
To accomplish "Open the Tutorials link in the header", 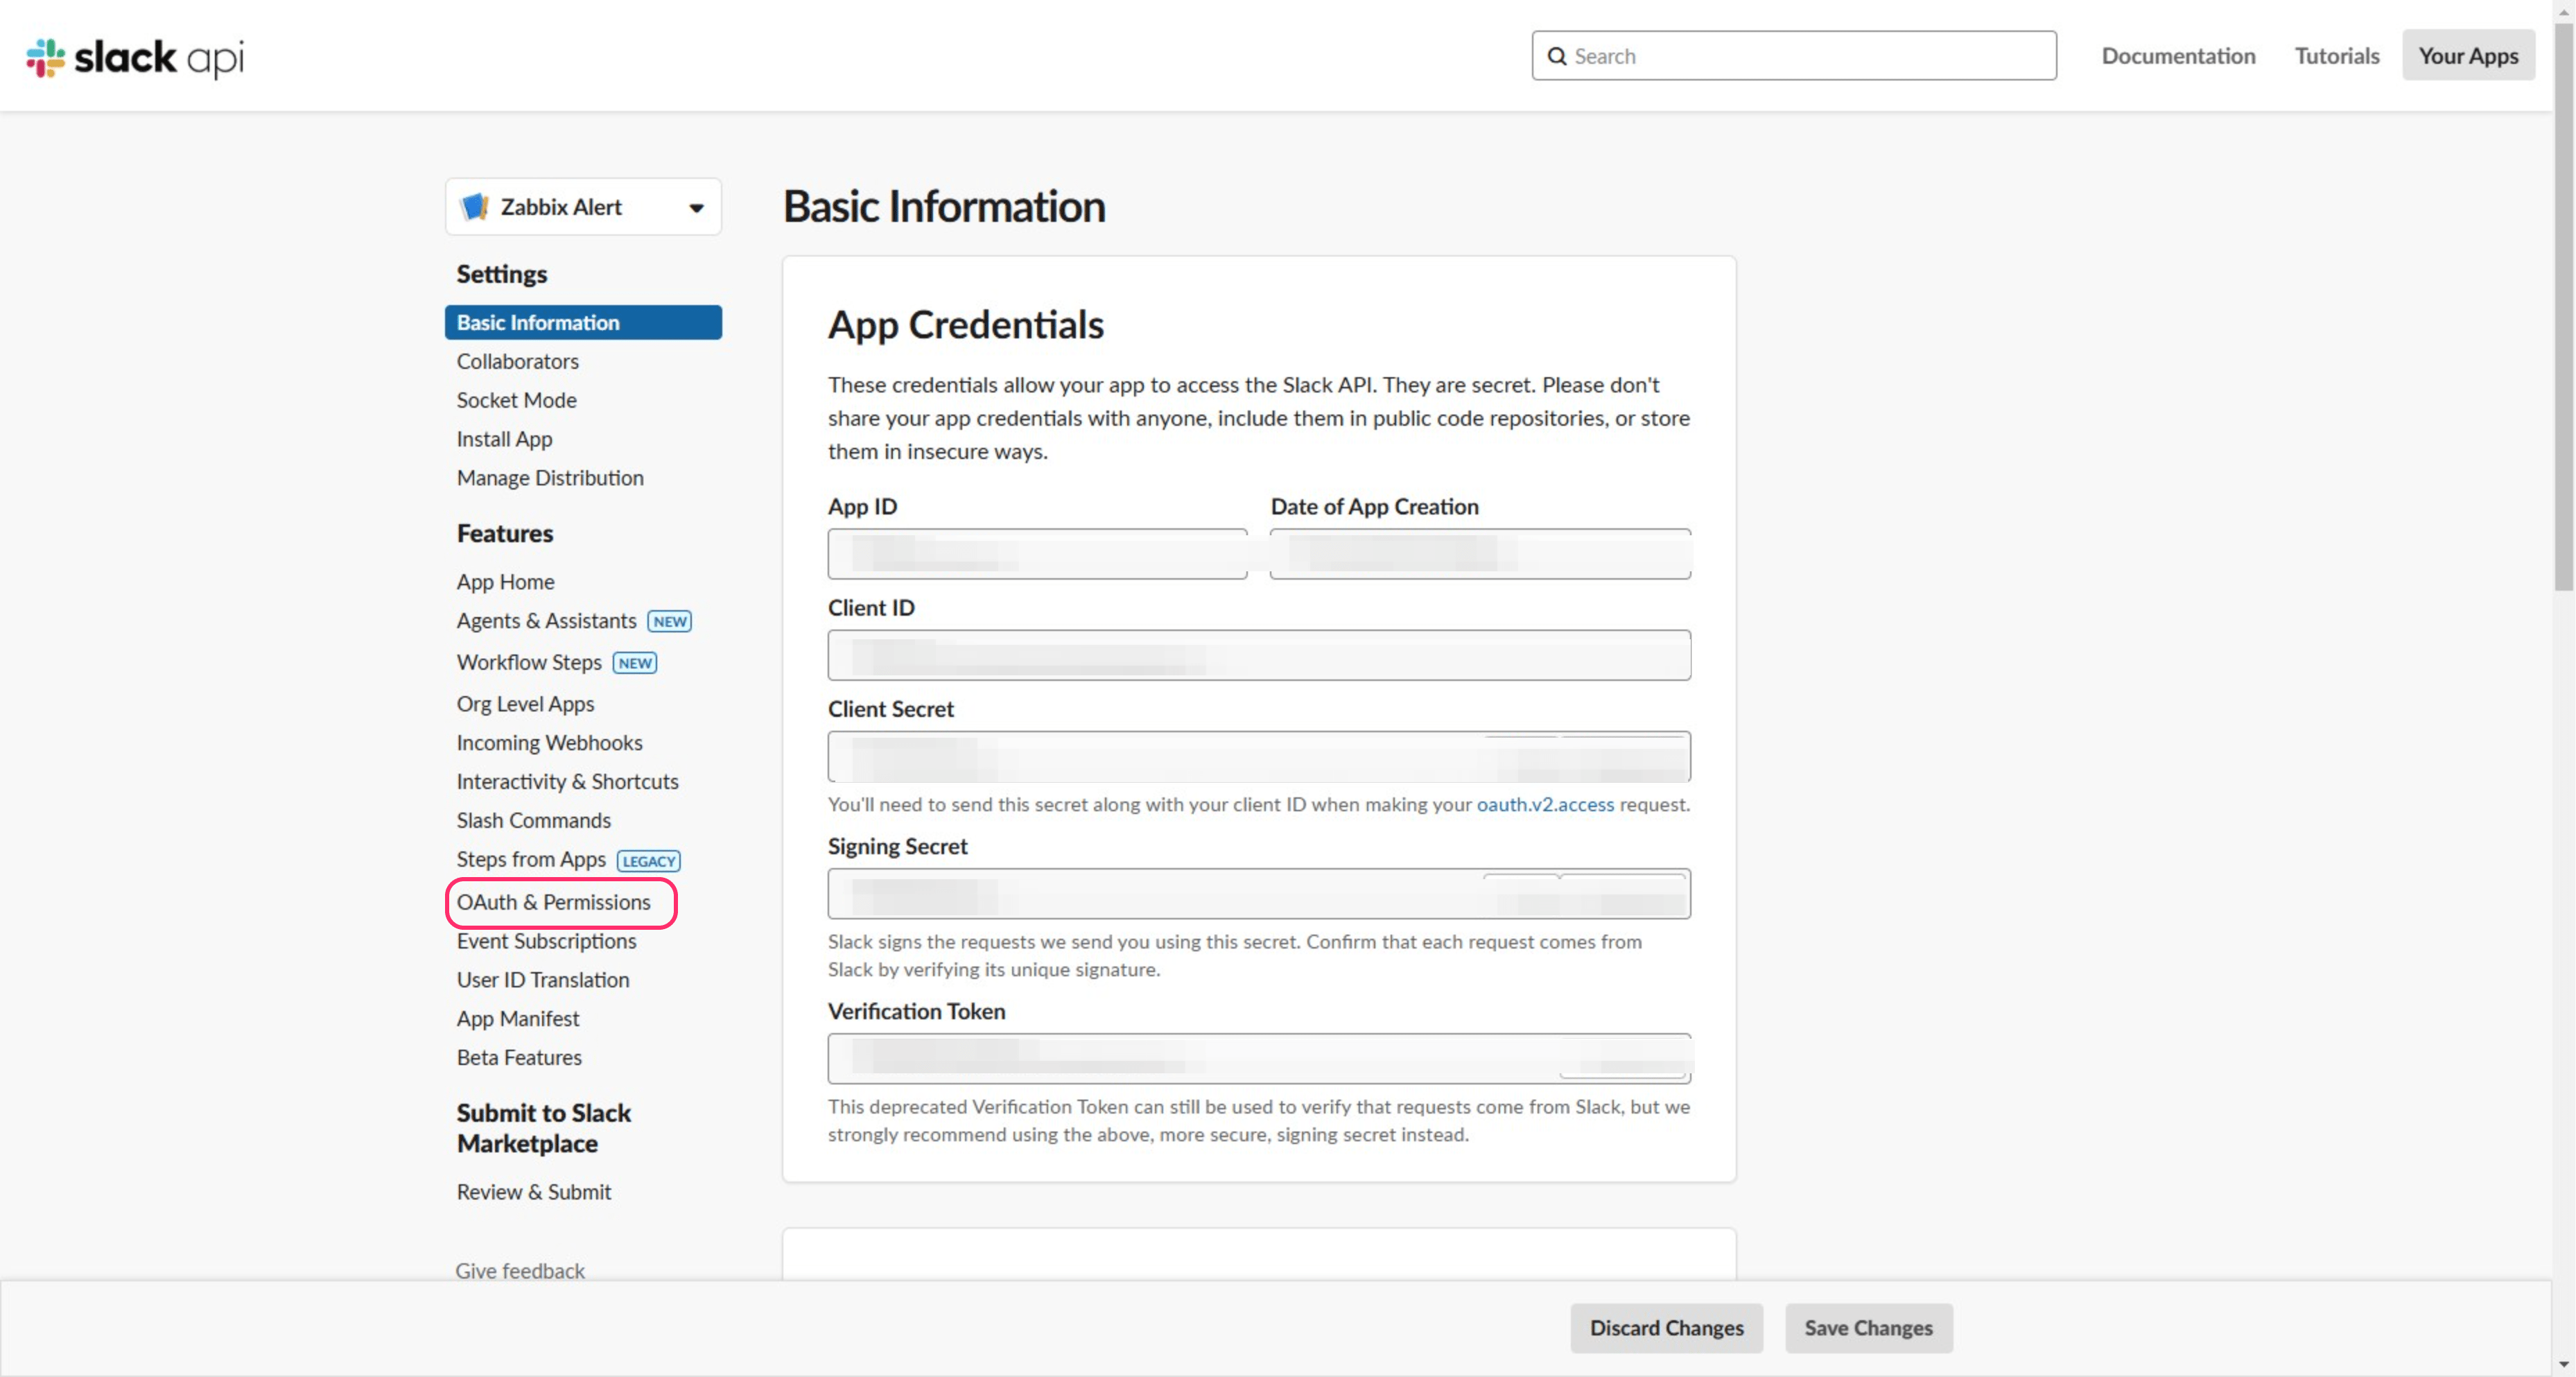I will pos(2336,56).
